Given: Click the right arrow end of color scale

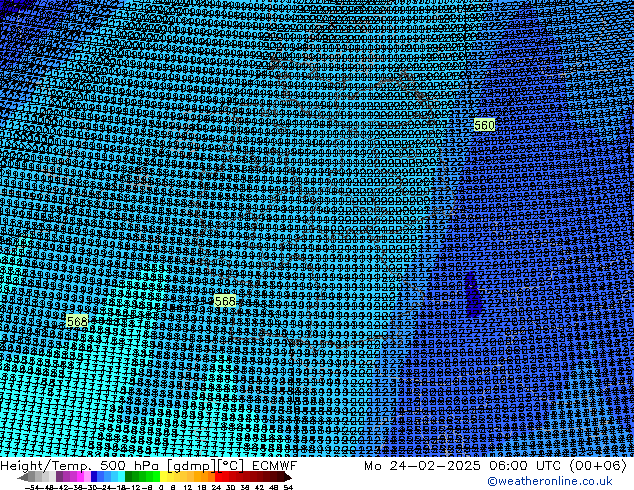Looking at the screenshot, I should 287,477.
